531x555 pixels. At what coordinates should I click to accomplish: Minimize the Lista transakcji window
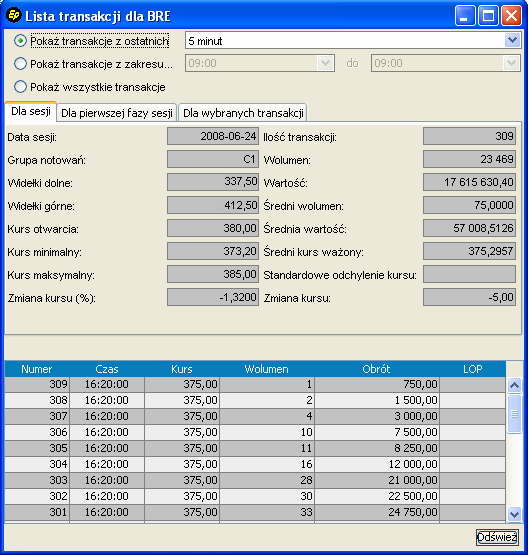(465, 16)
